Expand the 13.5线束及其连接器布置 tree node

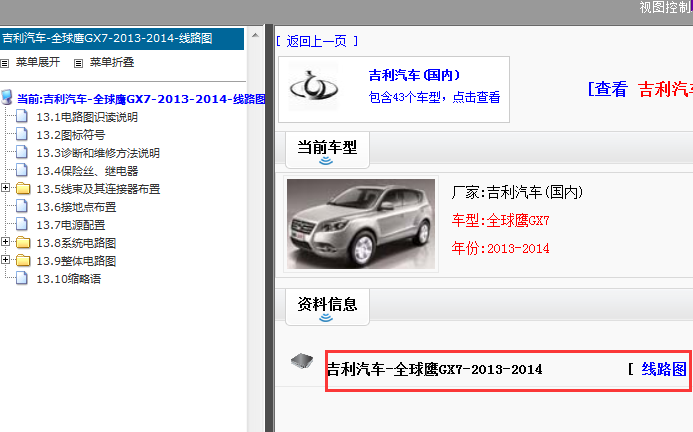[x=5, y=188]
